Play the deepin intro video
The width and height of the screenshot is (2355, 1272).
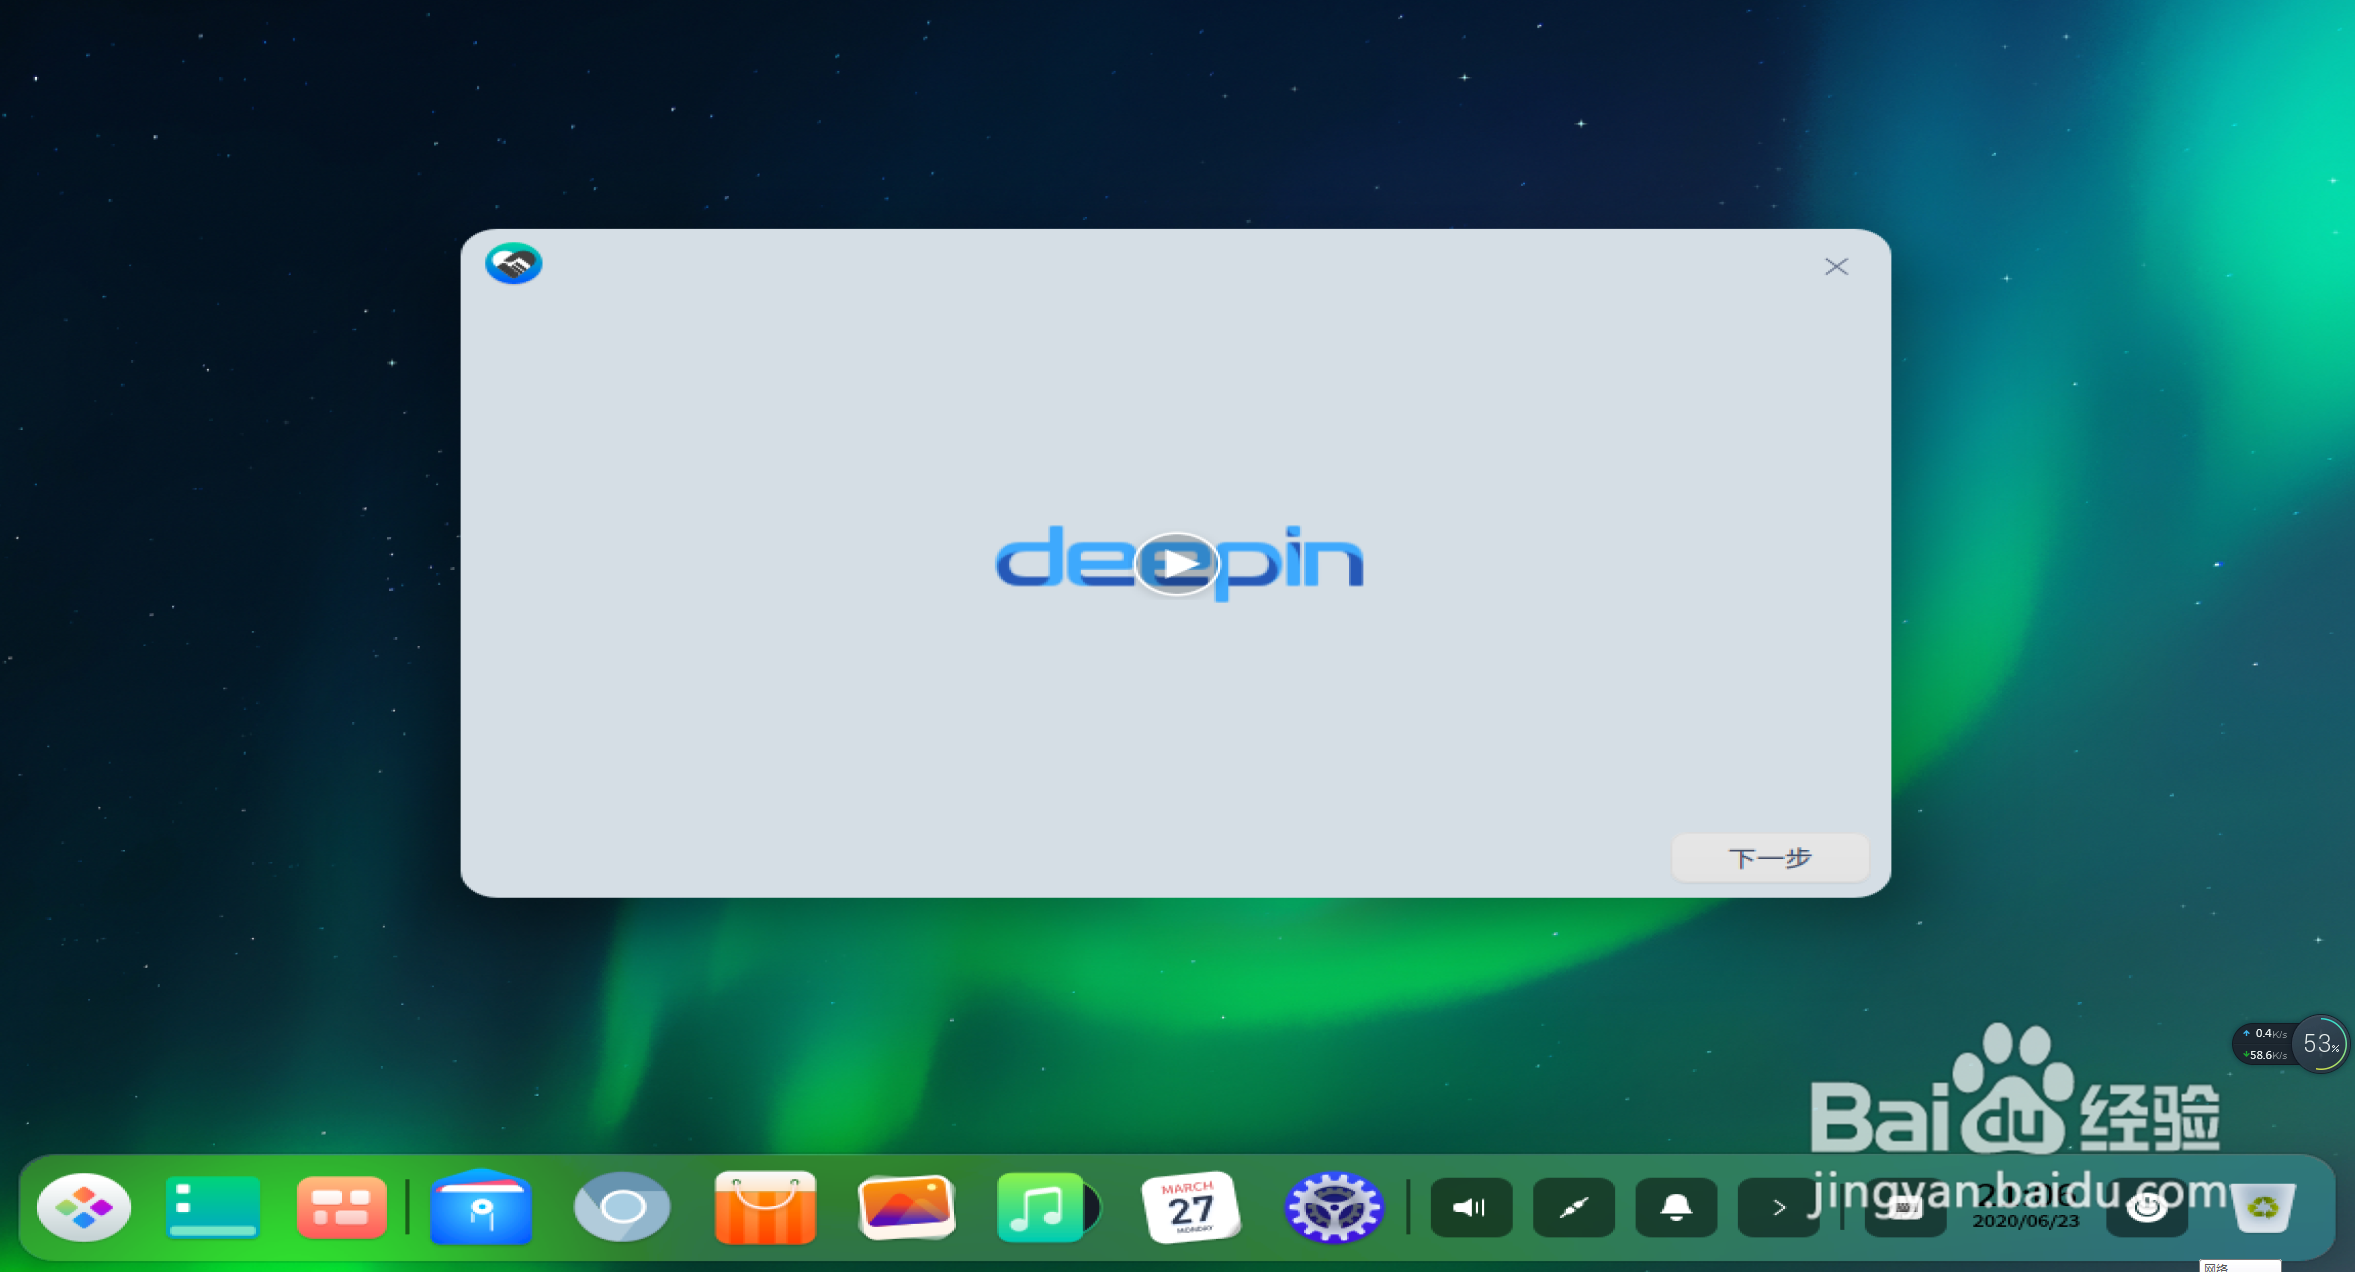1177,564
